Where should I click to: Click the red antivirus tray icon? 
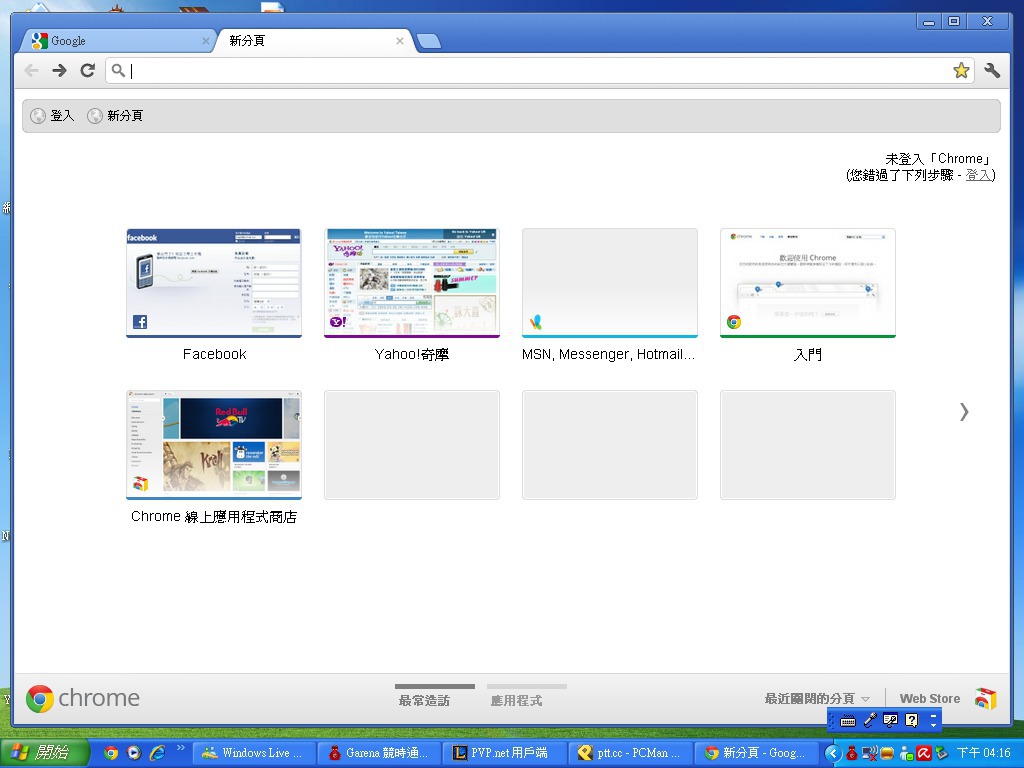[x=923, y=754]
